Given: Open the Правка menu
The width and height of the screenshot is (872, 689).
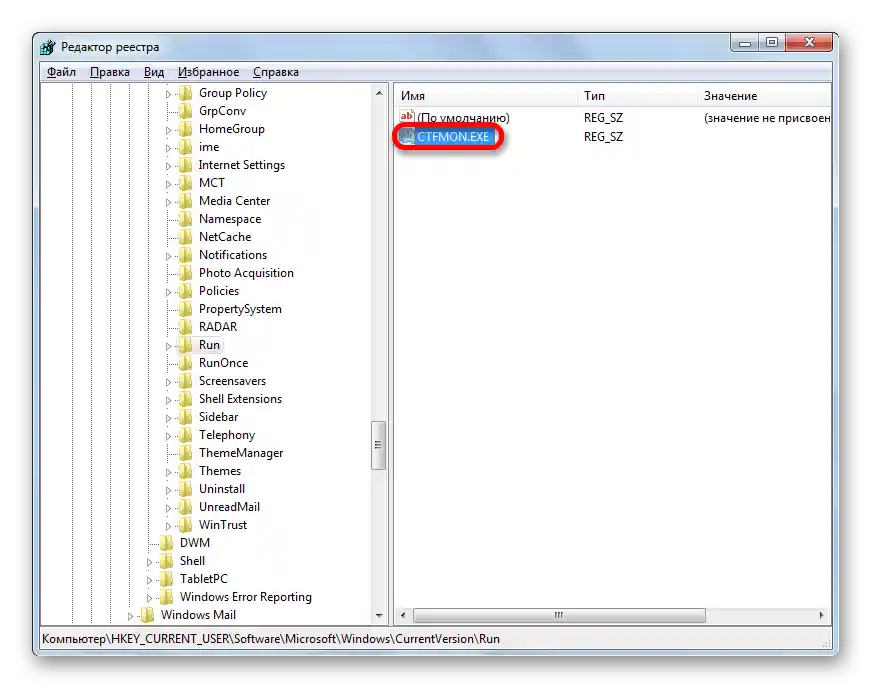Looking at the screenshot, I should (110, 72).
